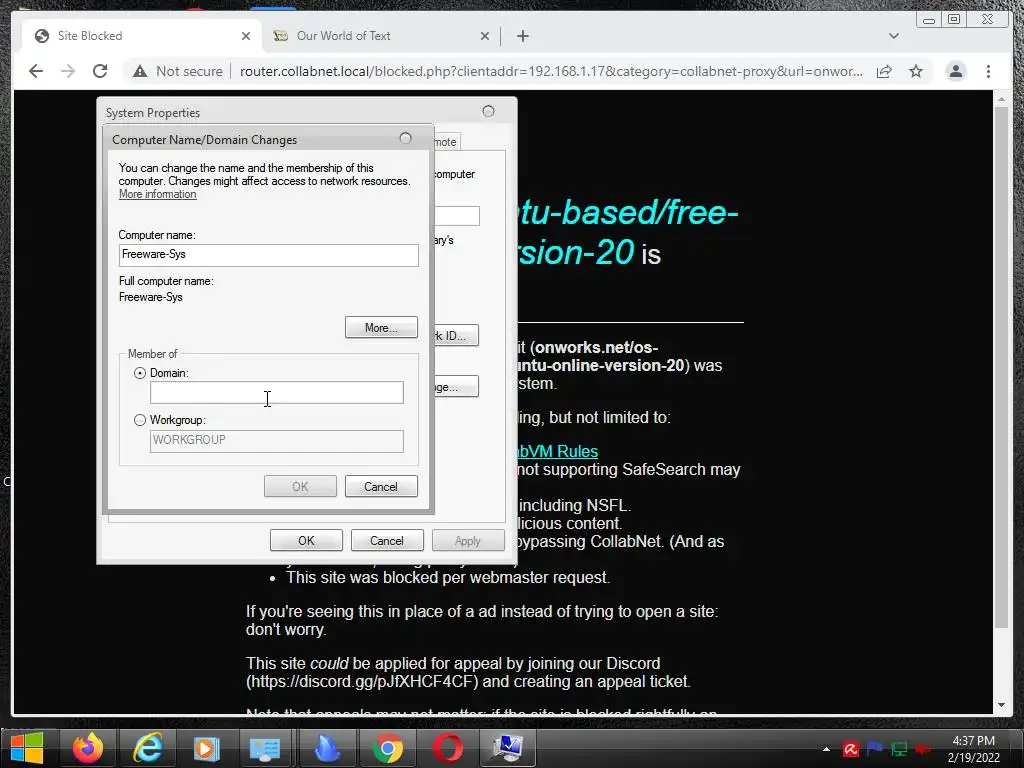Select the System Properties taskbar icon

(507, 748)
